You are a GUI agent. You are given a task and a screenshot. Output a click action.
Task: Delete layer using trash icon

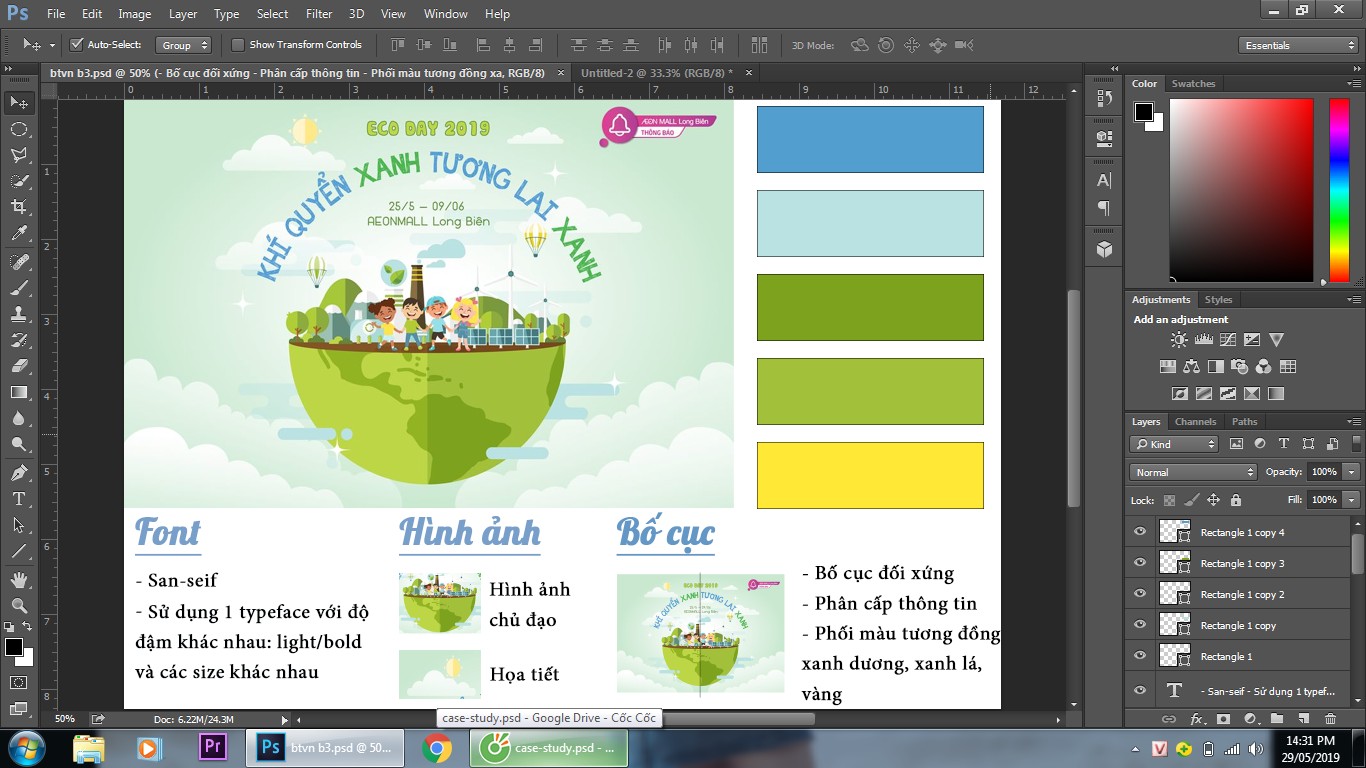(1330, 718)
